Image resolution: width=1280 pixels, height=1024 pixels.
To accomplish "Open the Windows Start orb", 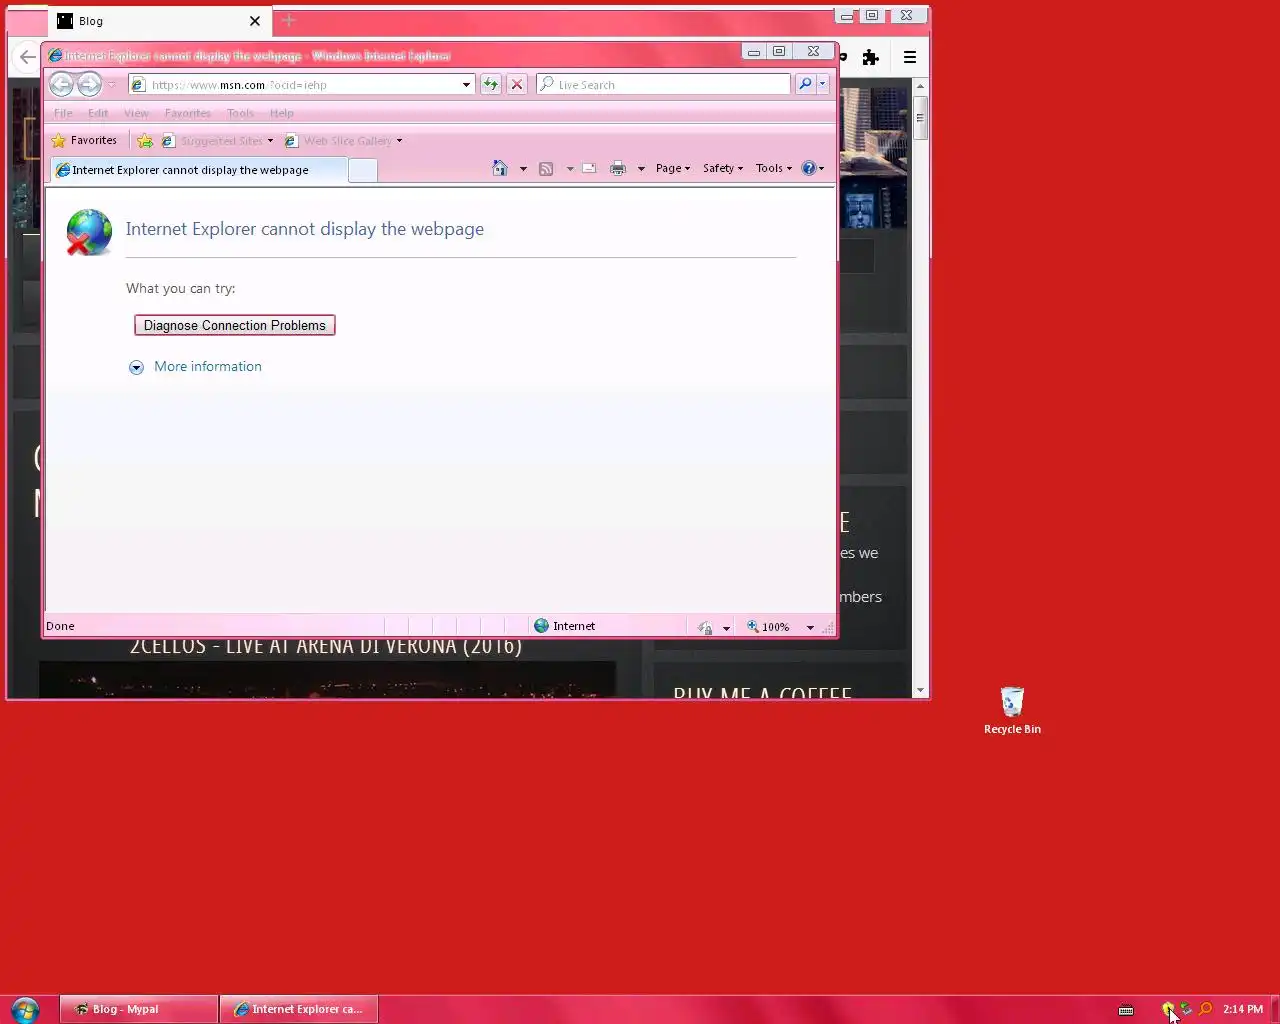I will tap(25, 1009).
